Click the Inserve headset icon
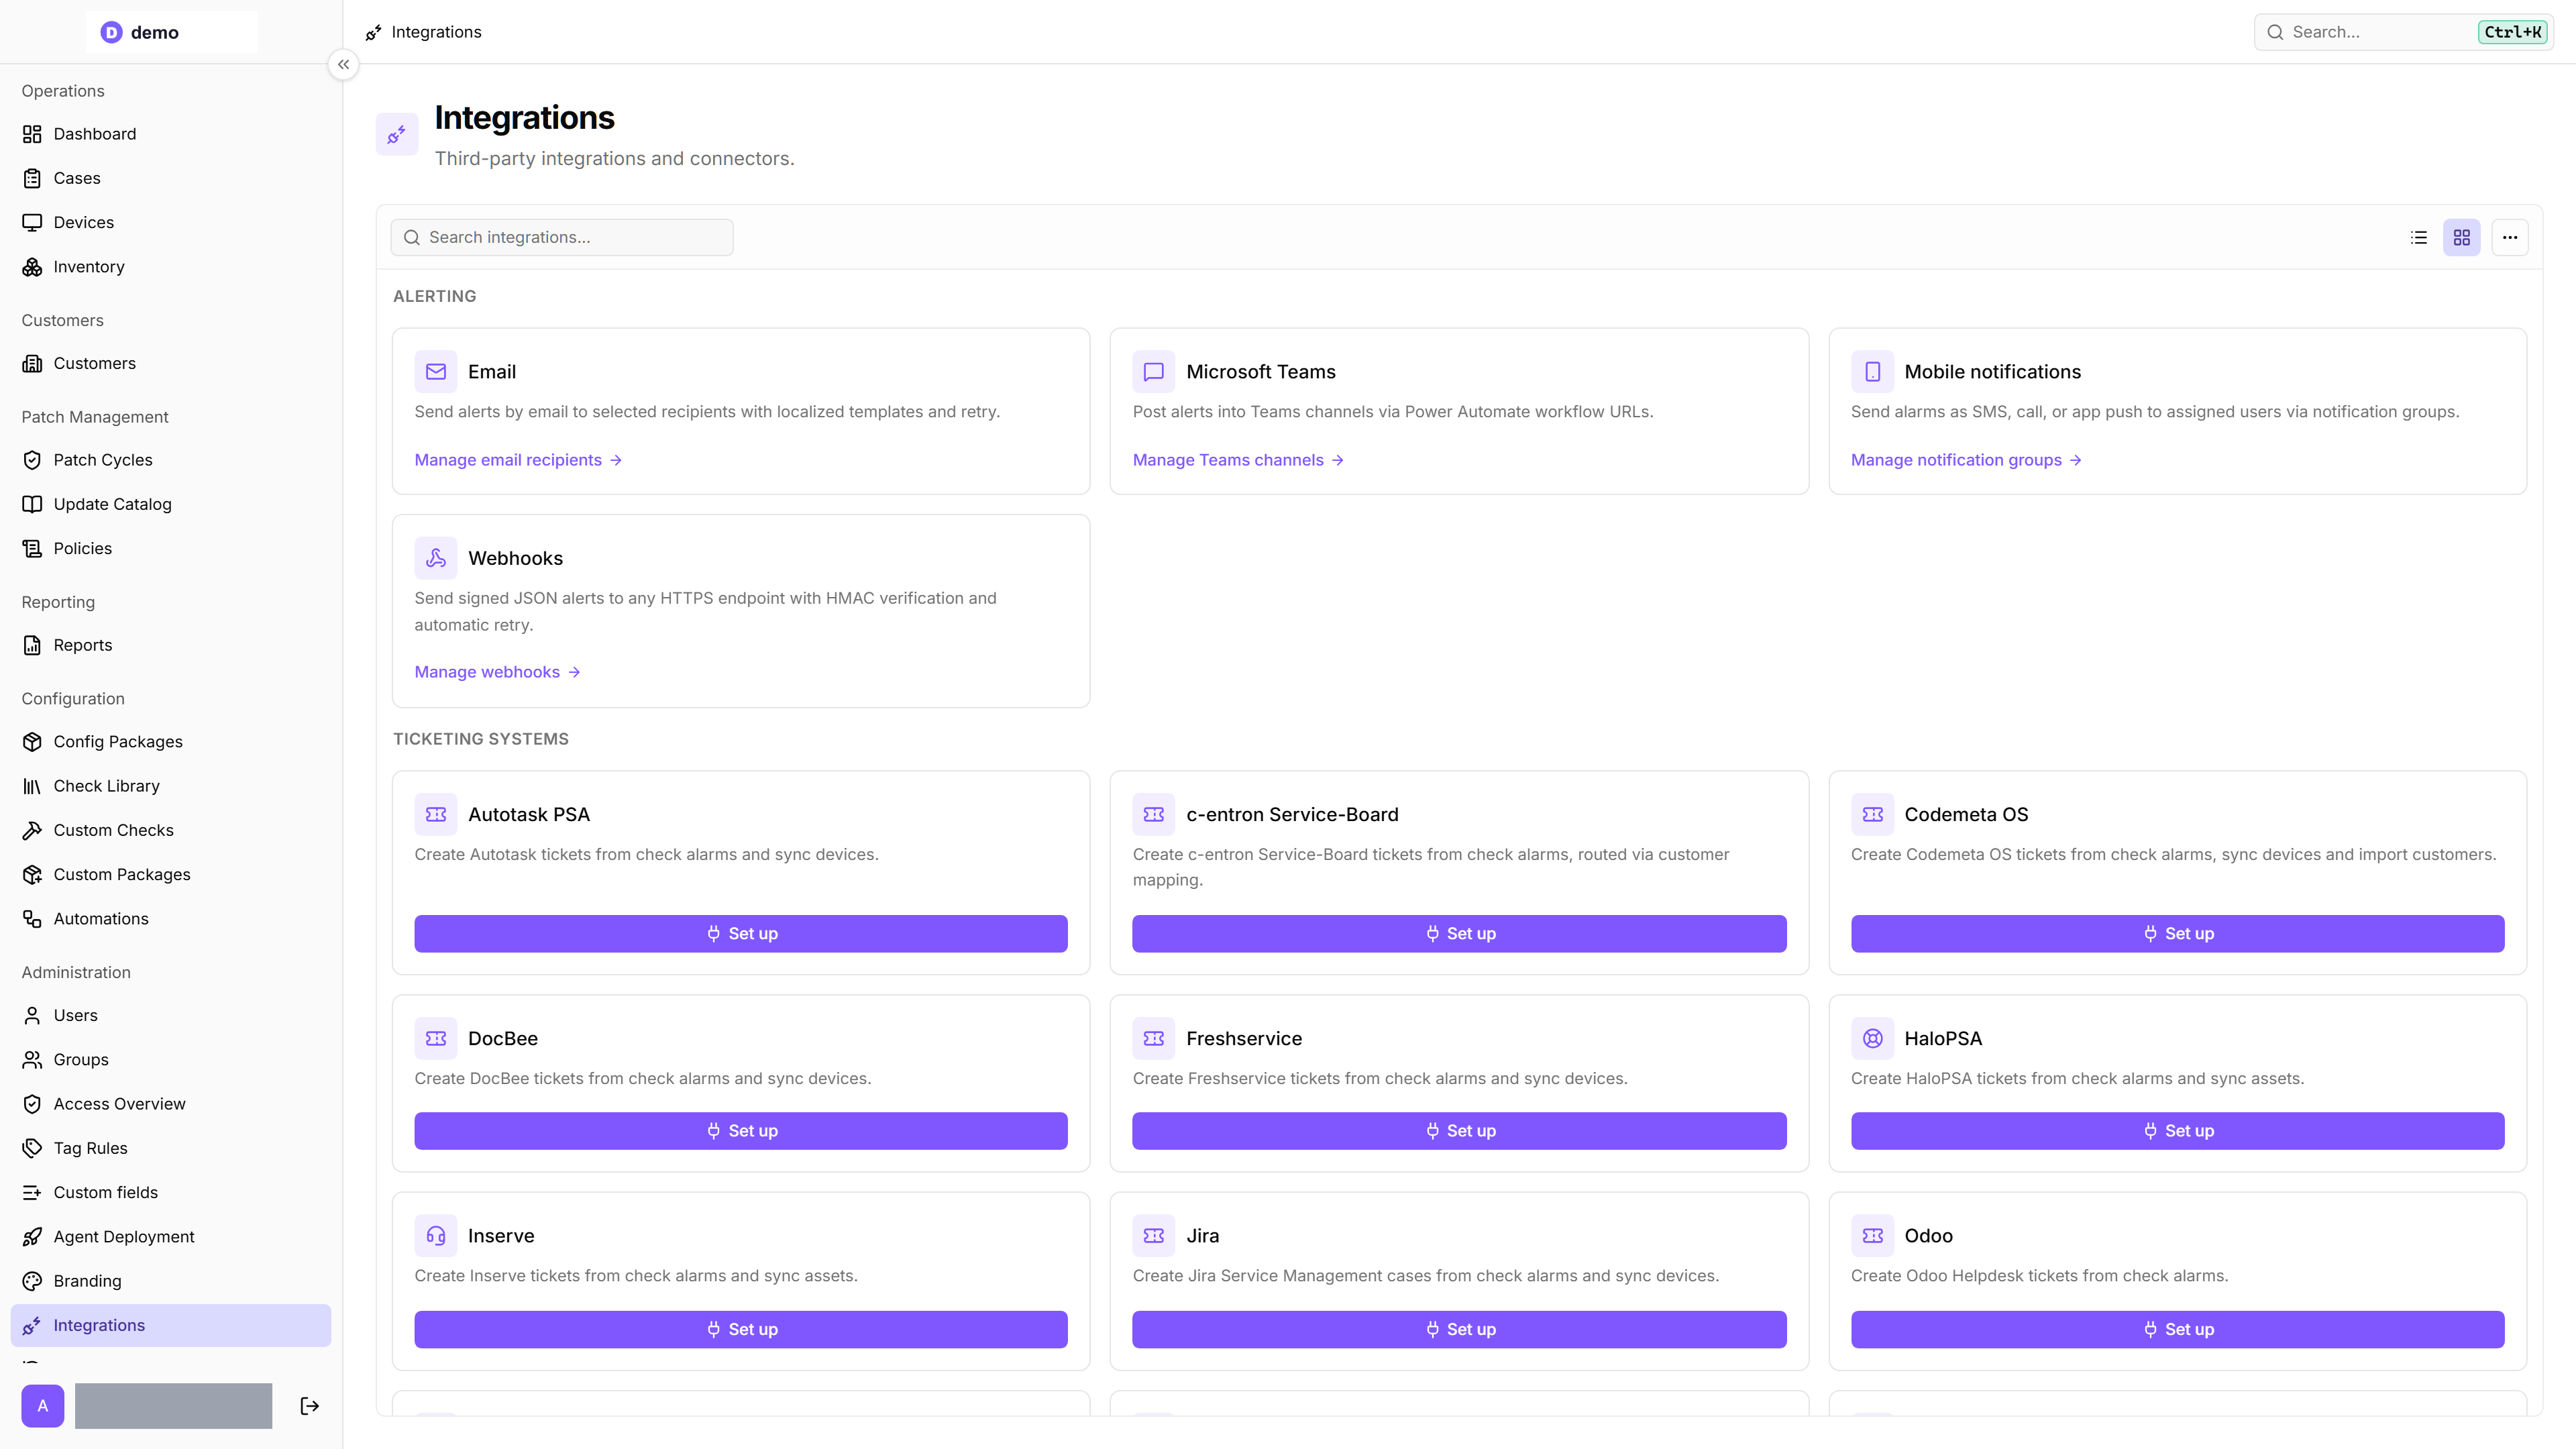Screen dimensions: 2576x1449 click(436, 1236)
